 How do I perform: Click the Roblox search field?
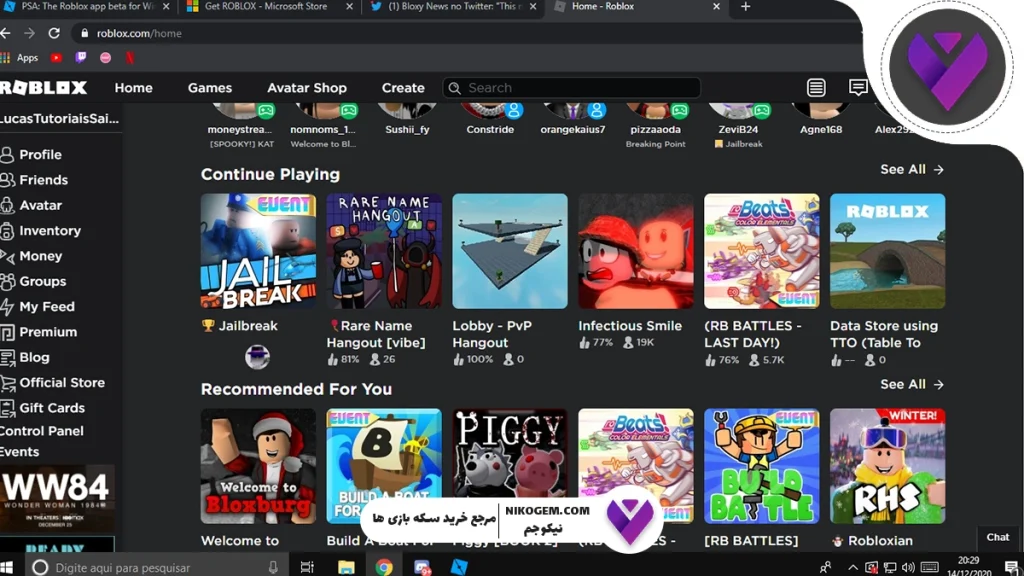[x=571, y=88]
